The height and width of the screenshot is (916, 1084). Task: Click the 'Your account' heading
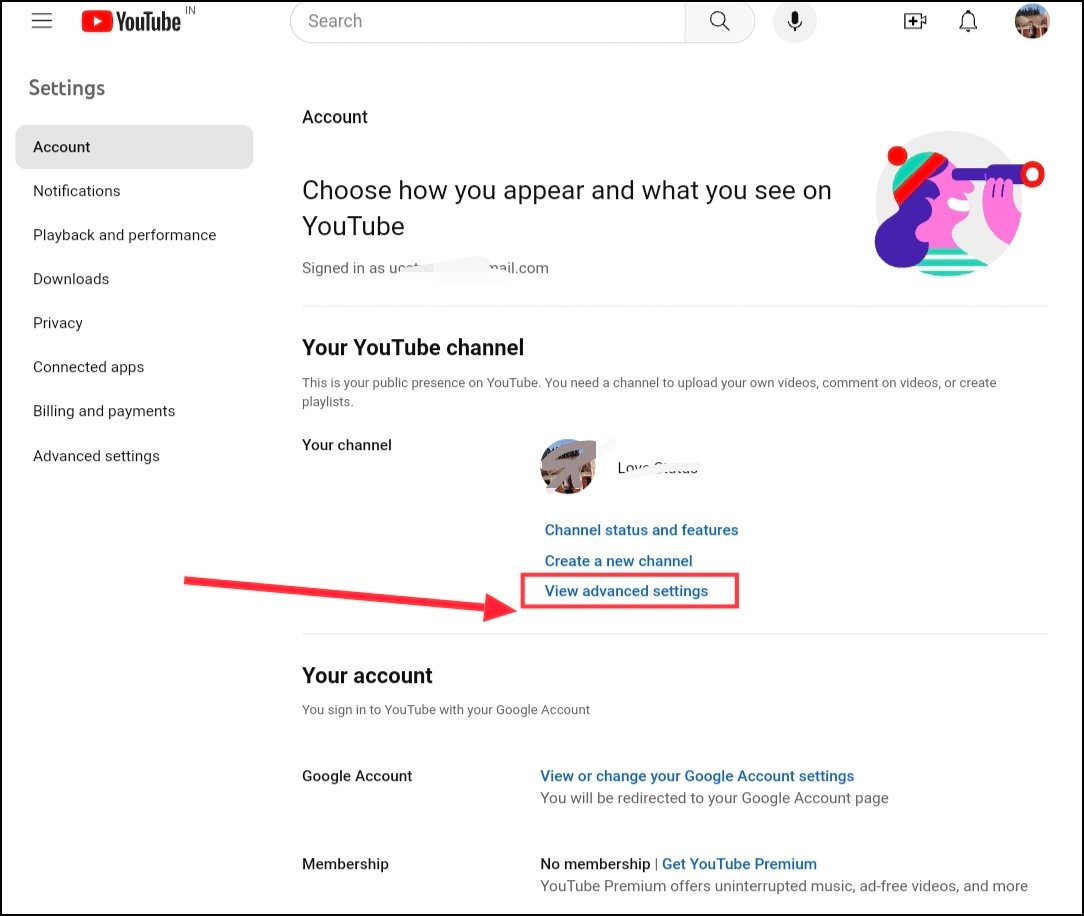pos(367,675)
